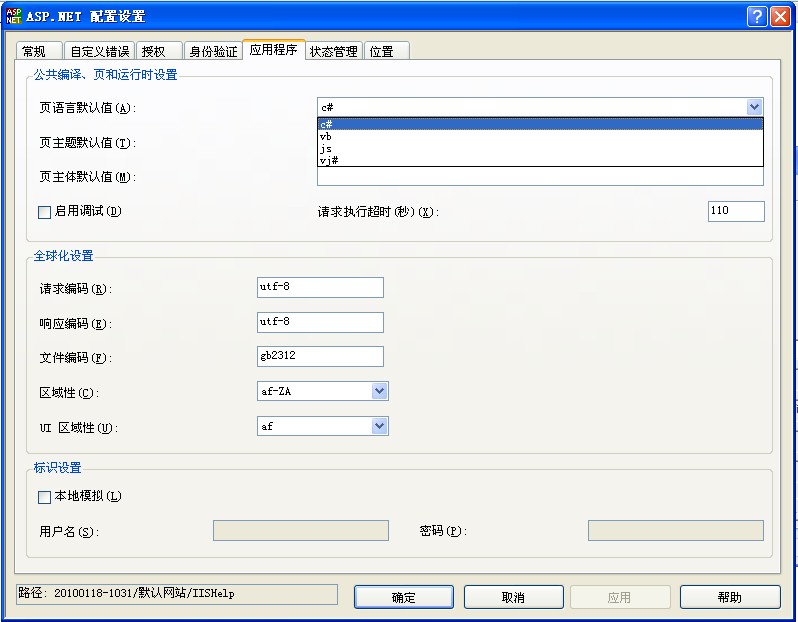Click the disabled 密码 input field
This screenshot has height=622, width=798.
click(676, 530)
